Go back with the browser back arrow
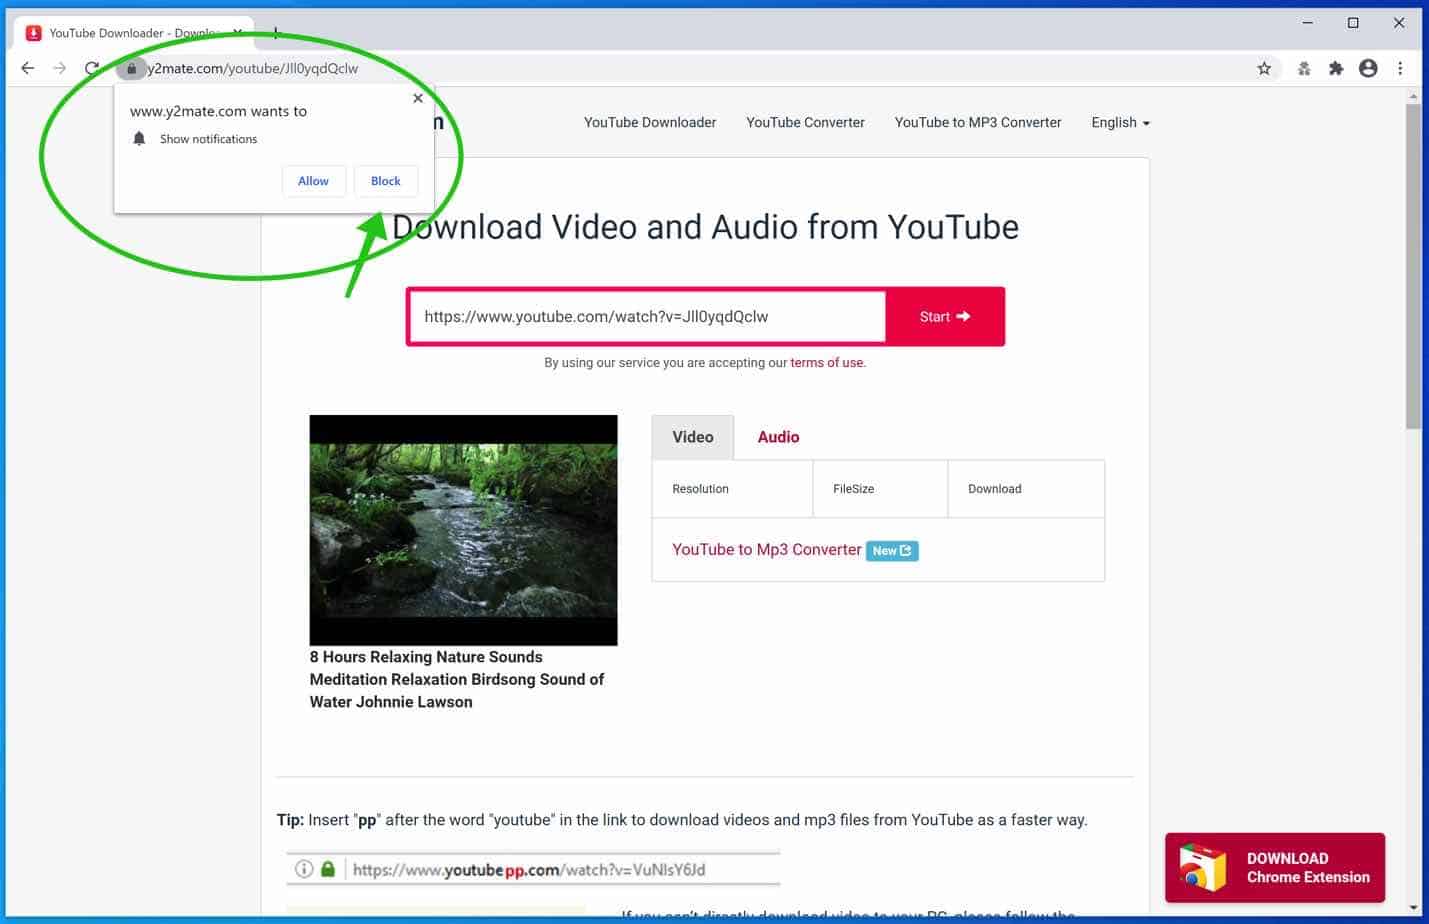 click(x=28, y=68)
